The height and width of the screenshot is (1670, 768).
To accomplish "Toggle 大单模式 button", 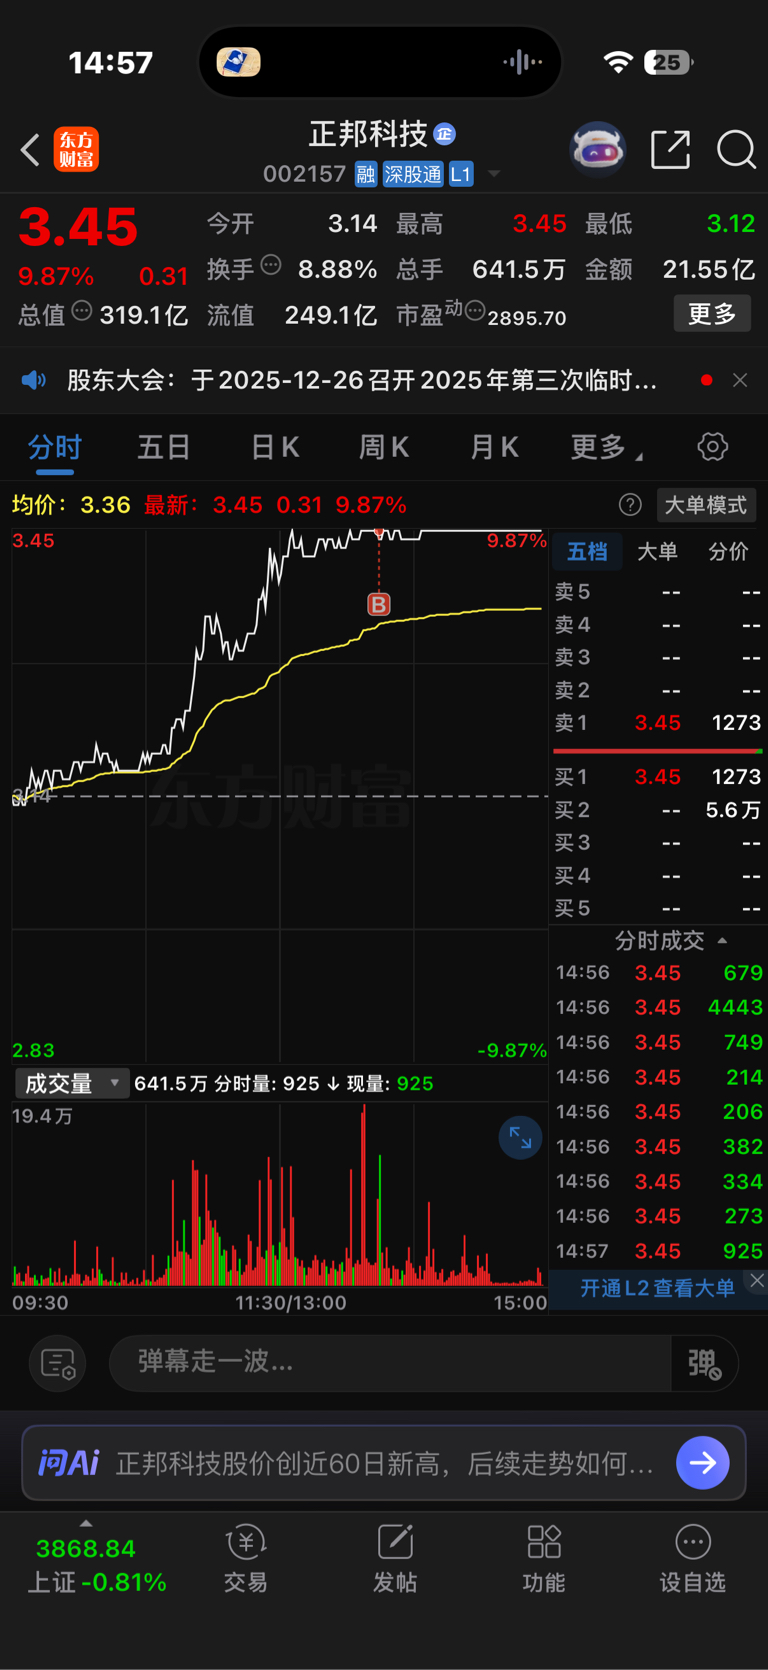I will [706, 505].
